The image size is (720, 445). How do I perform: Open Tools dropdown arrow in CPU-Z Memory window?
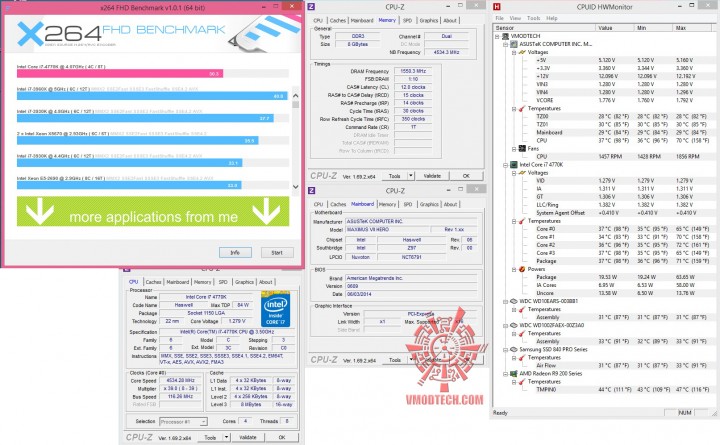point(411,176)
